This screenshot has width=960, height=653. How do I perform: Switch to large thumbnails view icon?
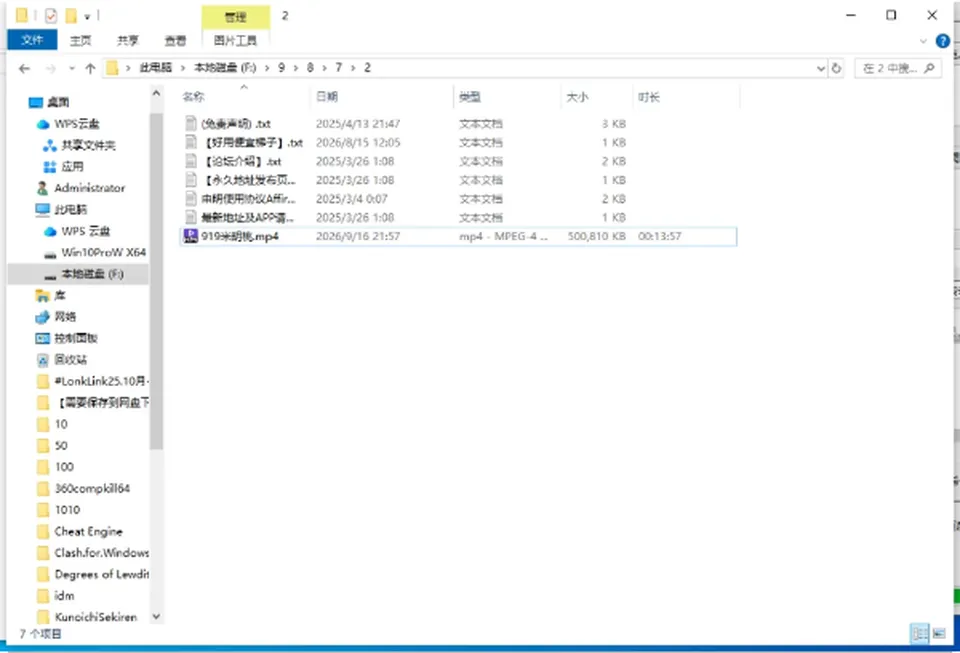pos(939,633)
